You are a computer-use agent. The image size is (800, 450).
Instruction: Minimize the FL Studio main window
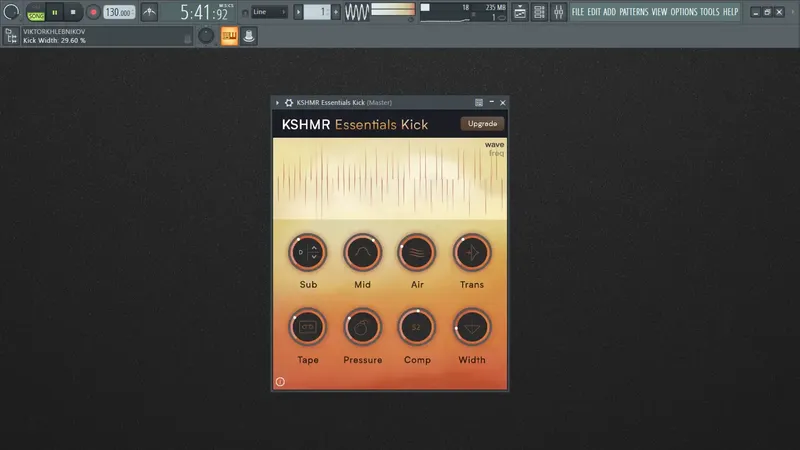[756, 12]
